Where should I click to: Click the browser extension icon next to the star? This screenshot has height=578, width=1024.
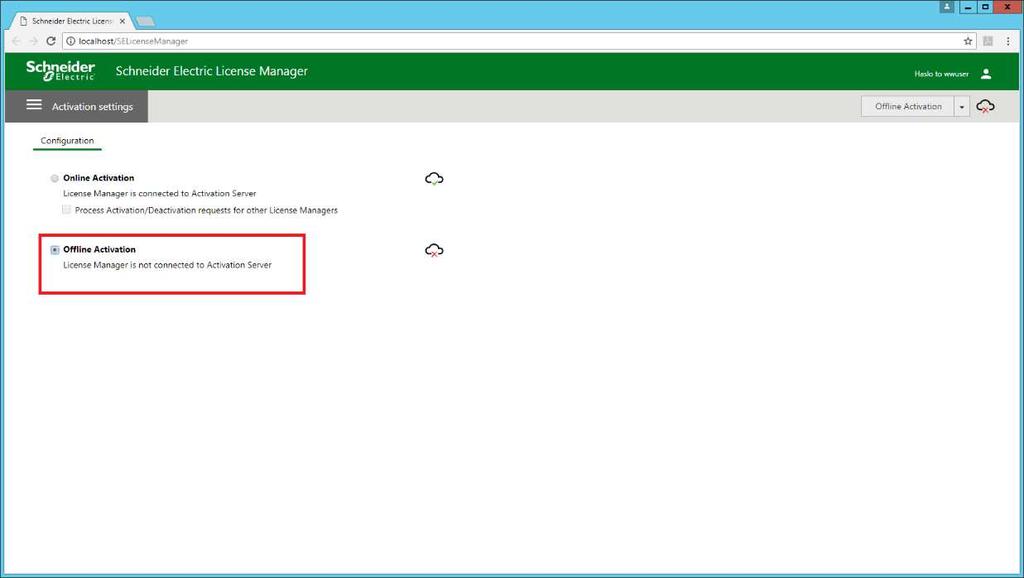988,40
